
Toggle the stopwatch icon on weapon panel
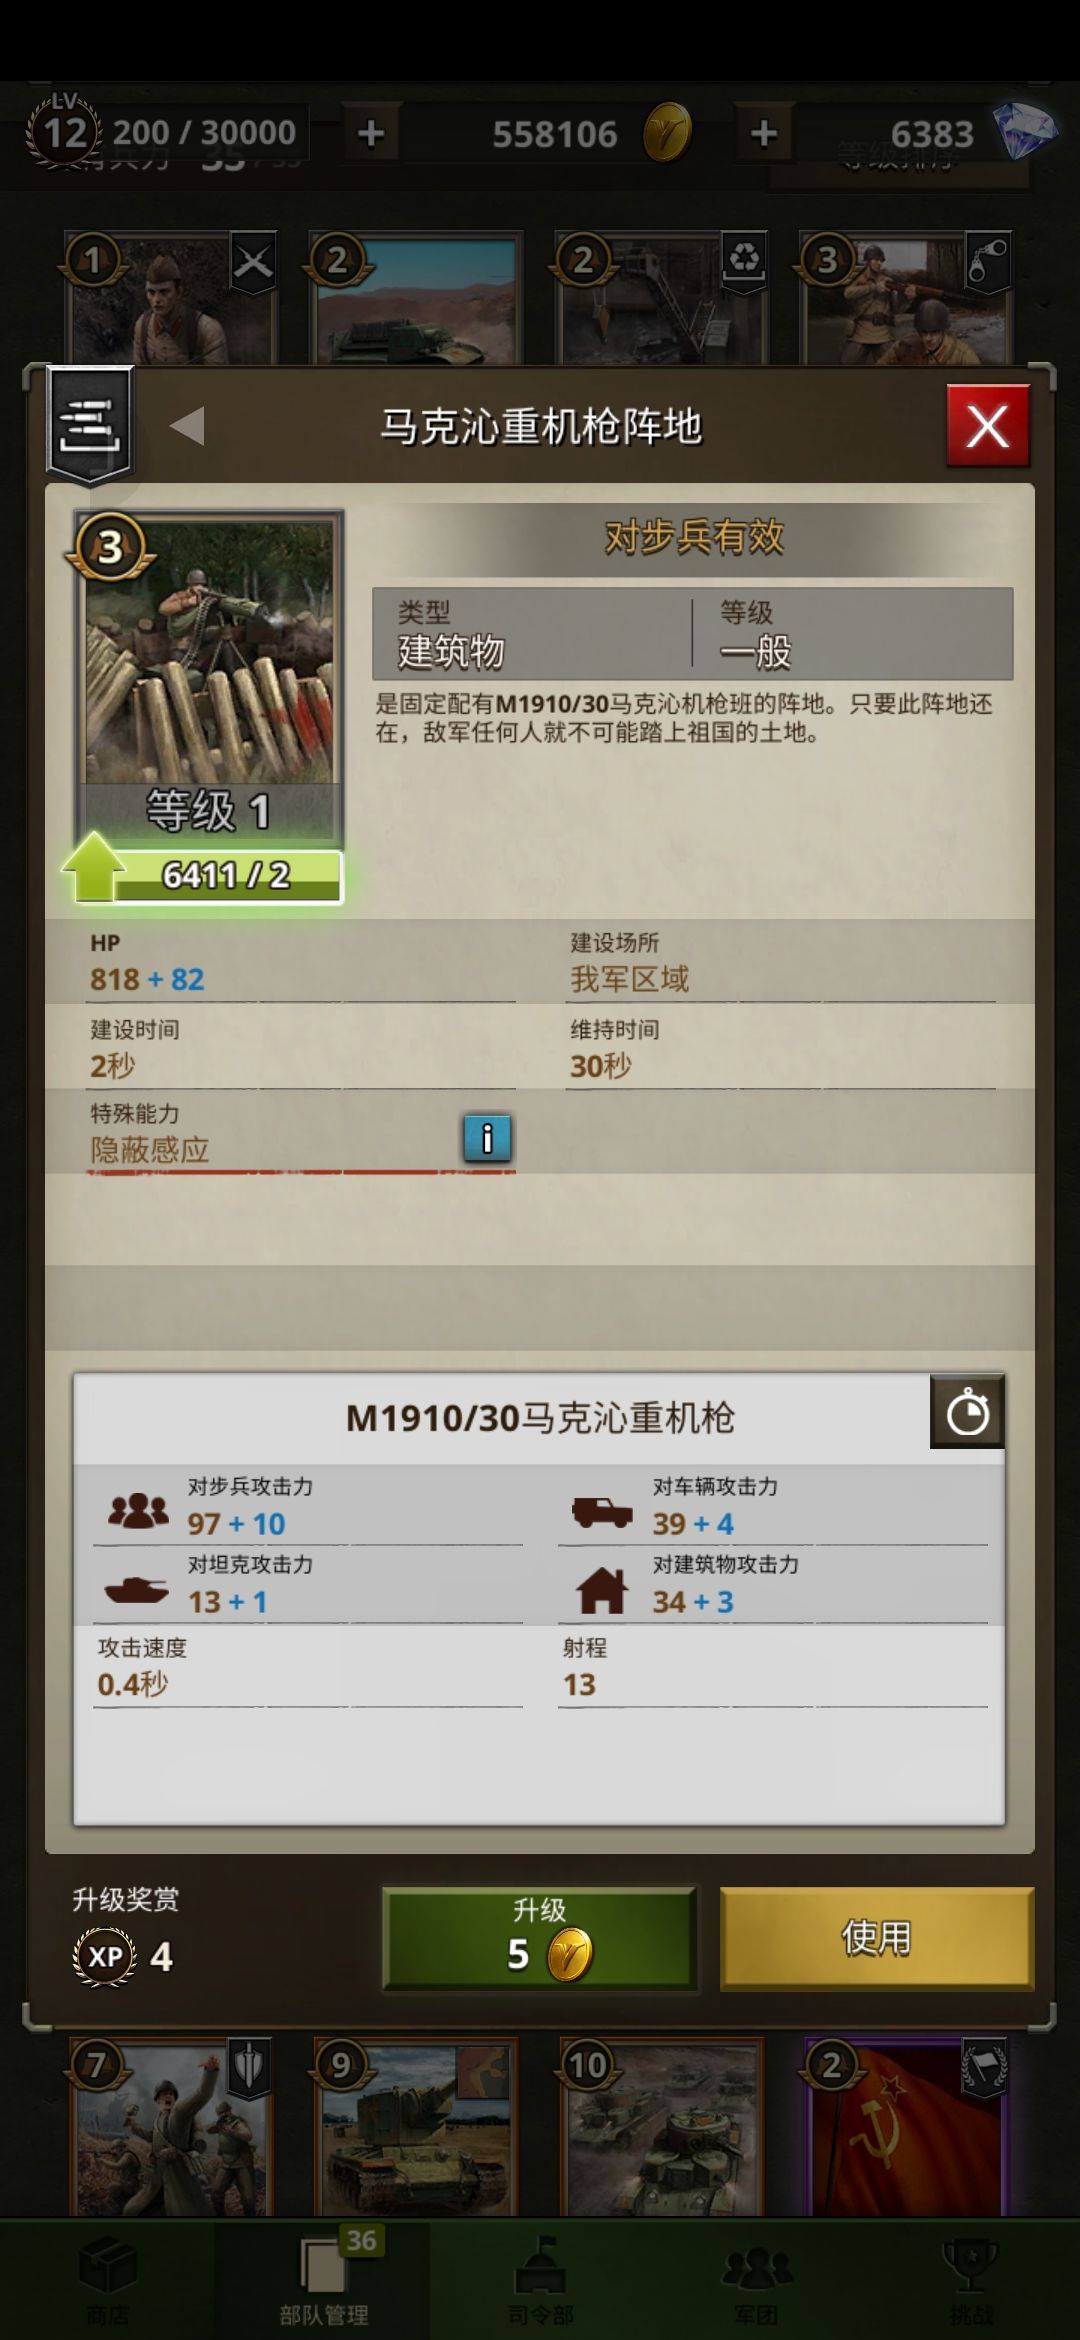967,1412
